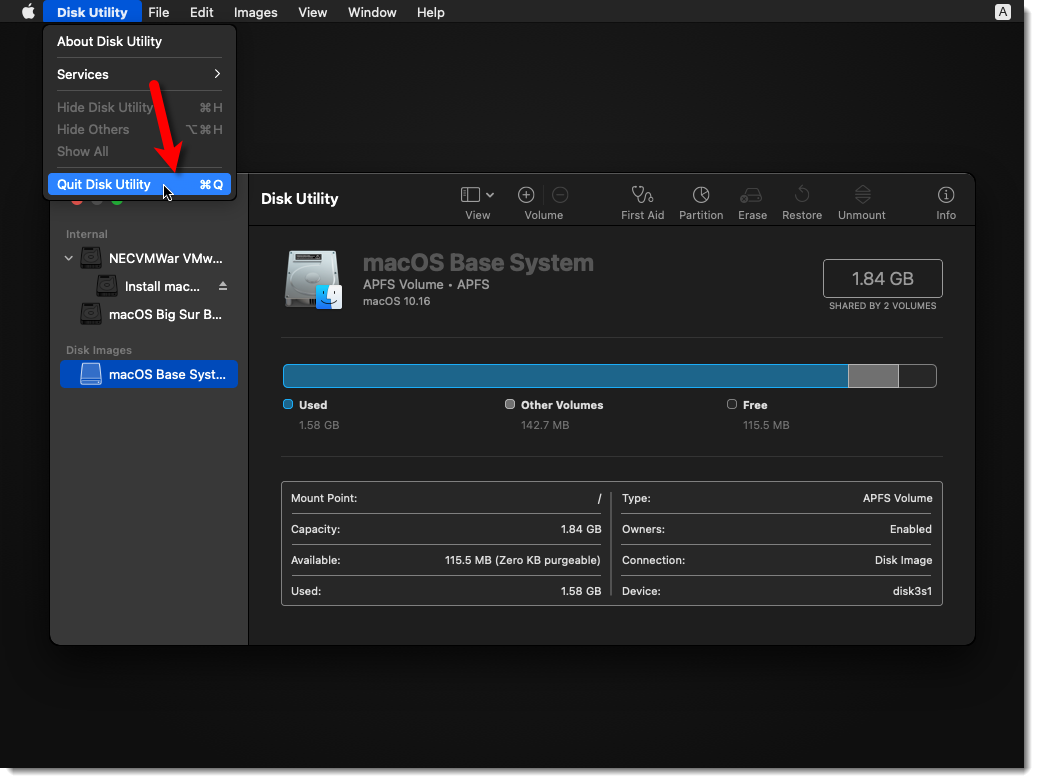
Task: Click the Mount Point row
Action: pos(446,498)
